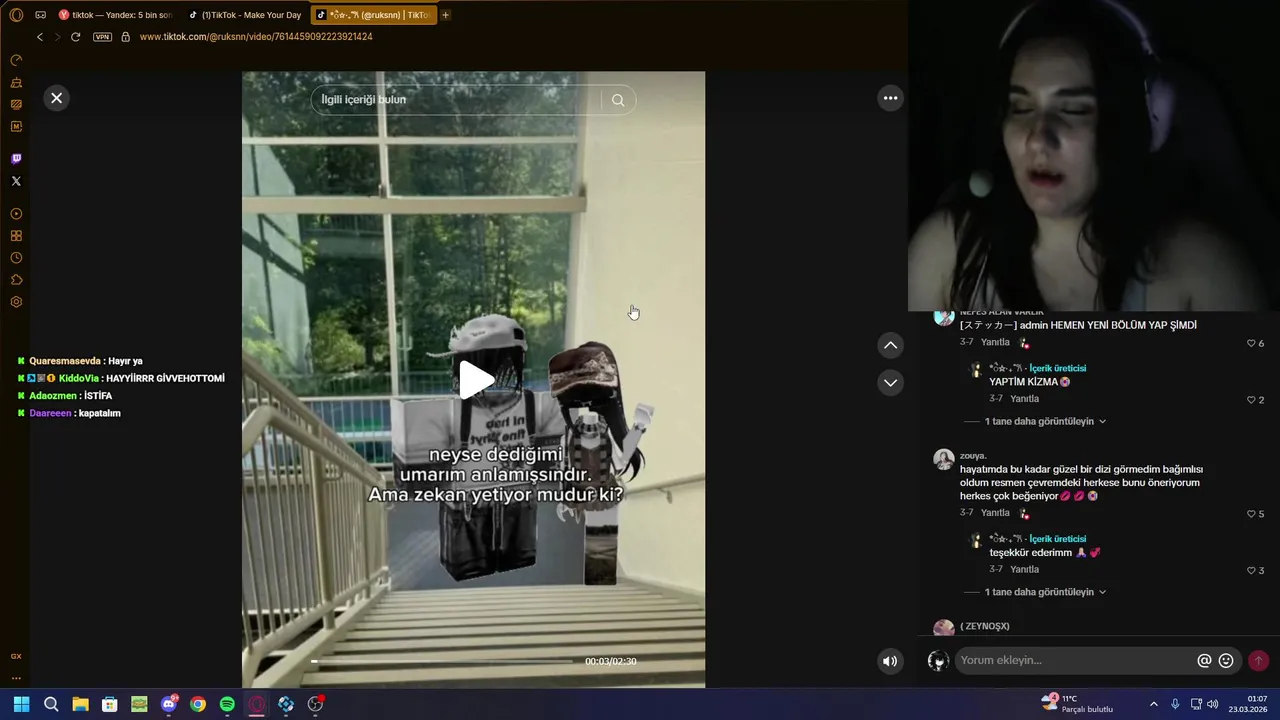Expand '1 tane daha görüntüleyin' under teşekkür ederimm

coord(1046,592)
